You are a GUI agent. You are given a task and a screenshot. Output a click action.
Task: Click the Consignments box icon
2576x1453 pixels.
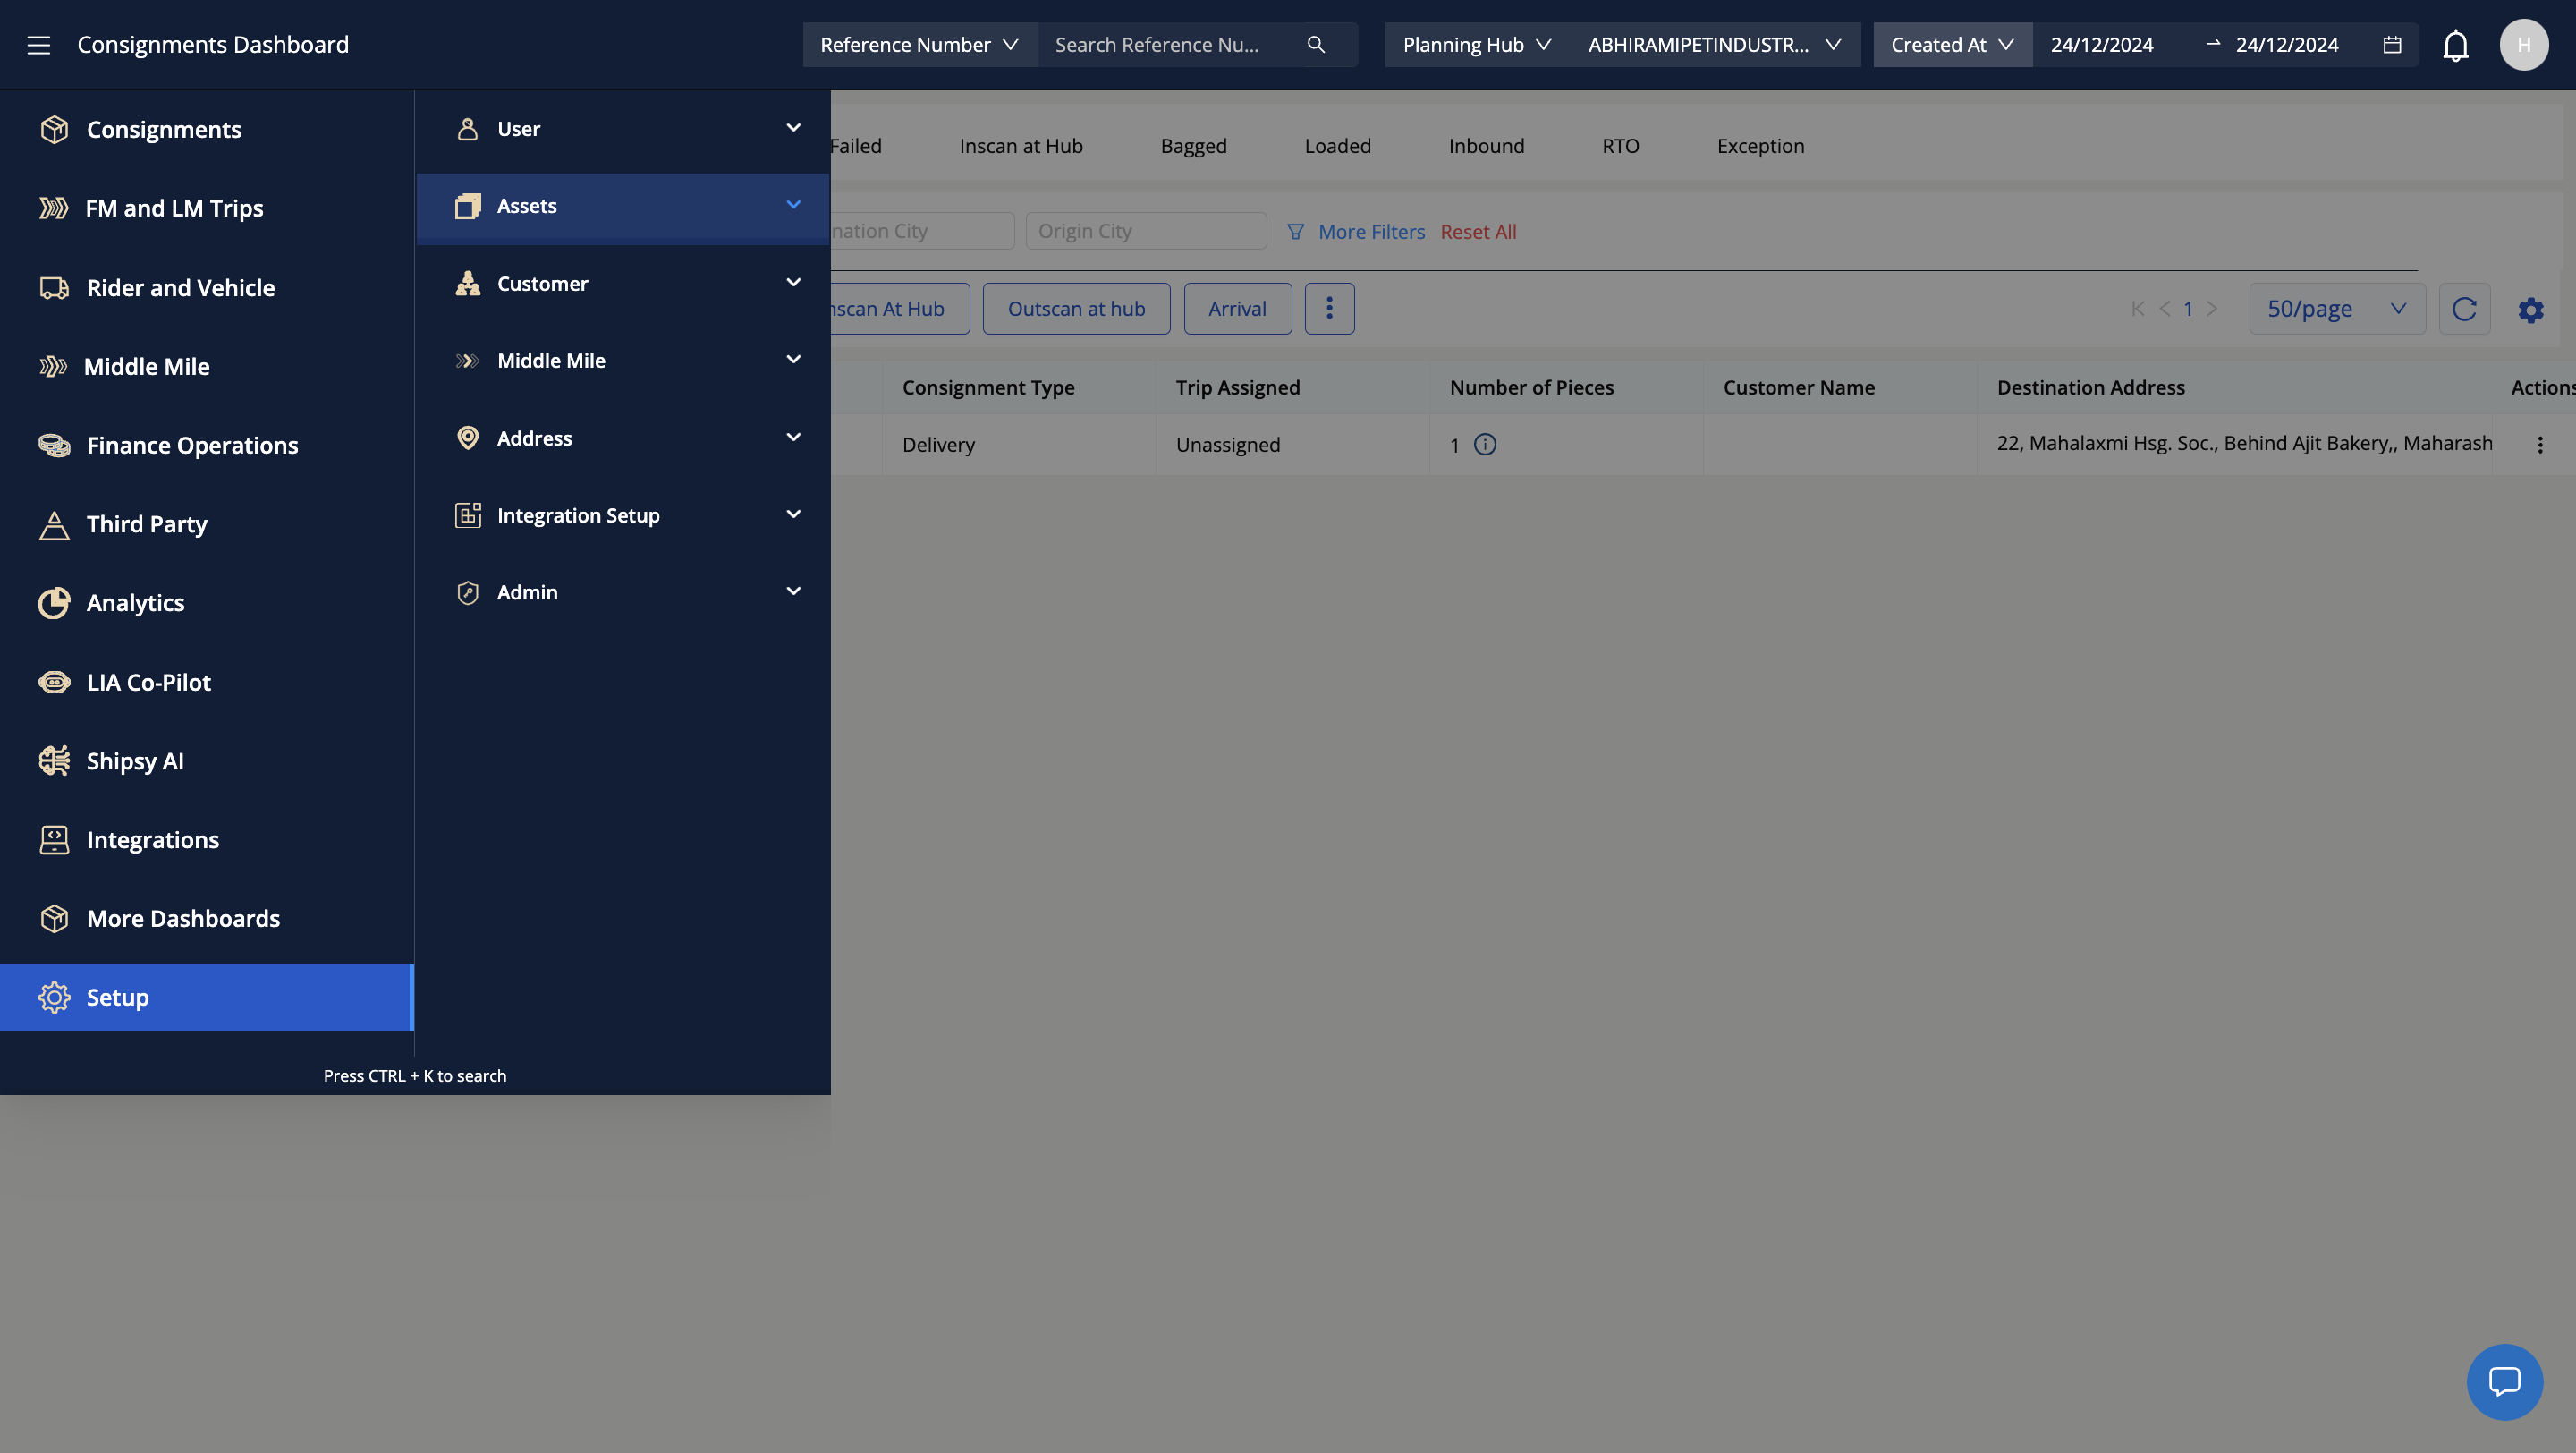(54, 130)
